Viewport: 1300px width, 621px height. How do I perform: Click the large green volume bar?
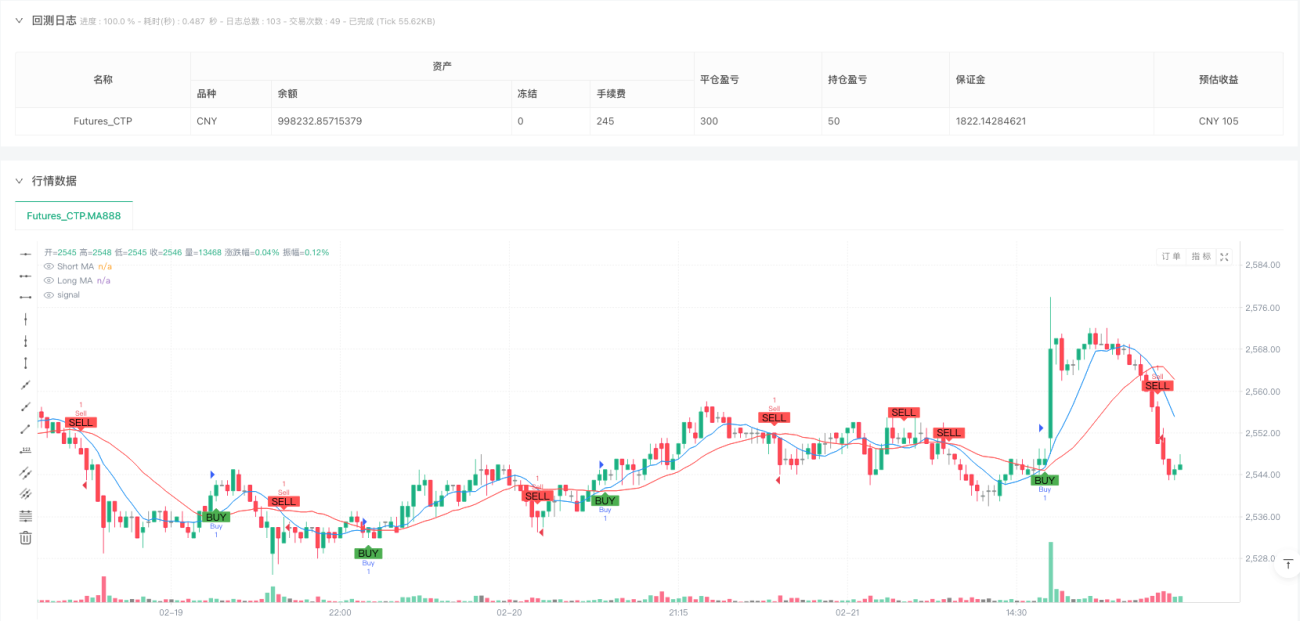pos(1050,572)
